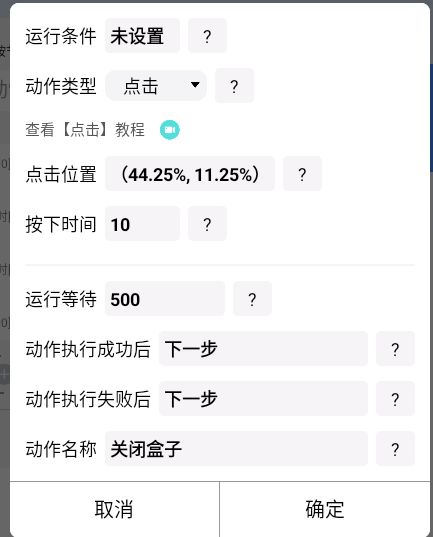Open help for 点击位置
This screenshot has height=537, width=433.
tap(302, 174)
